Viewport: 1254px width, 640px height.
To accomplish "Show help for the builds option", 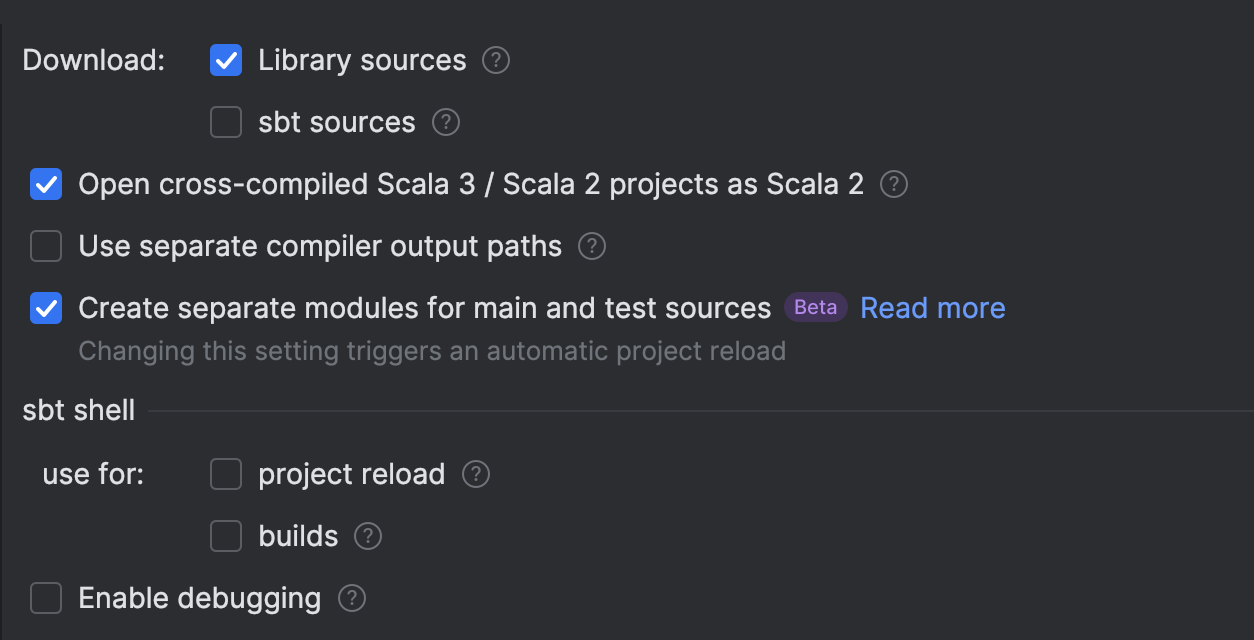I will tap(366, 536).
